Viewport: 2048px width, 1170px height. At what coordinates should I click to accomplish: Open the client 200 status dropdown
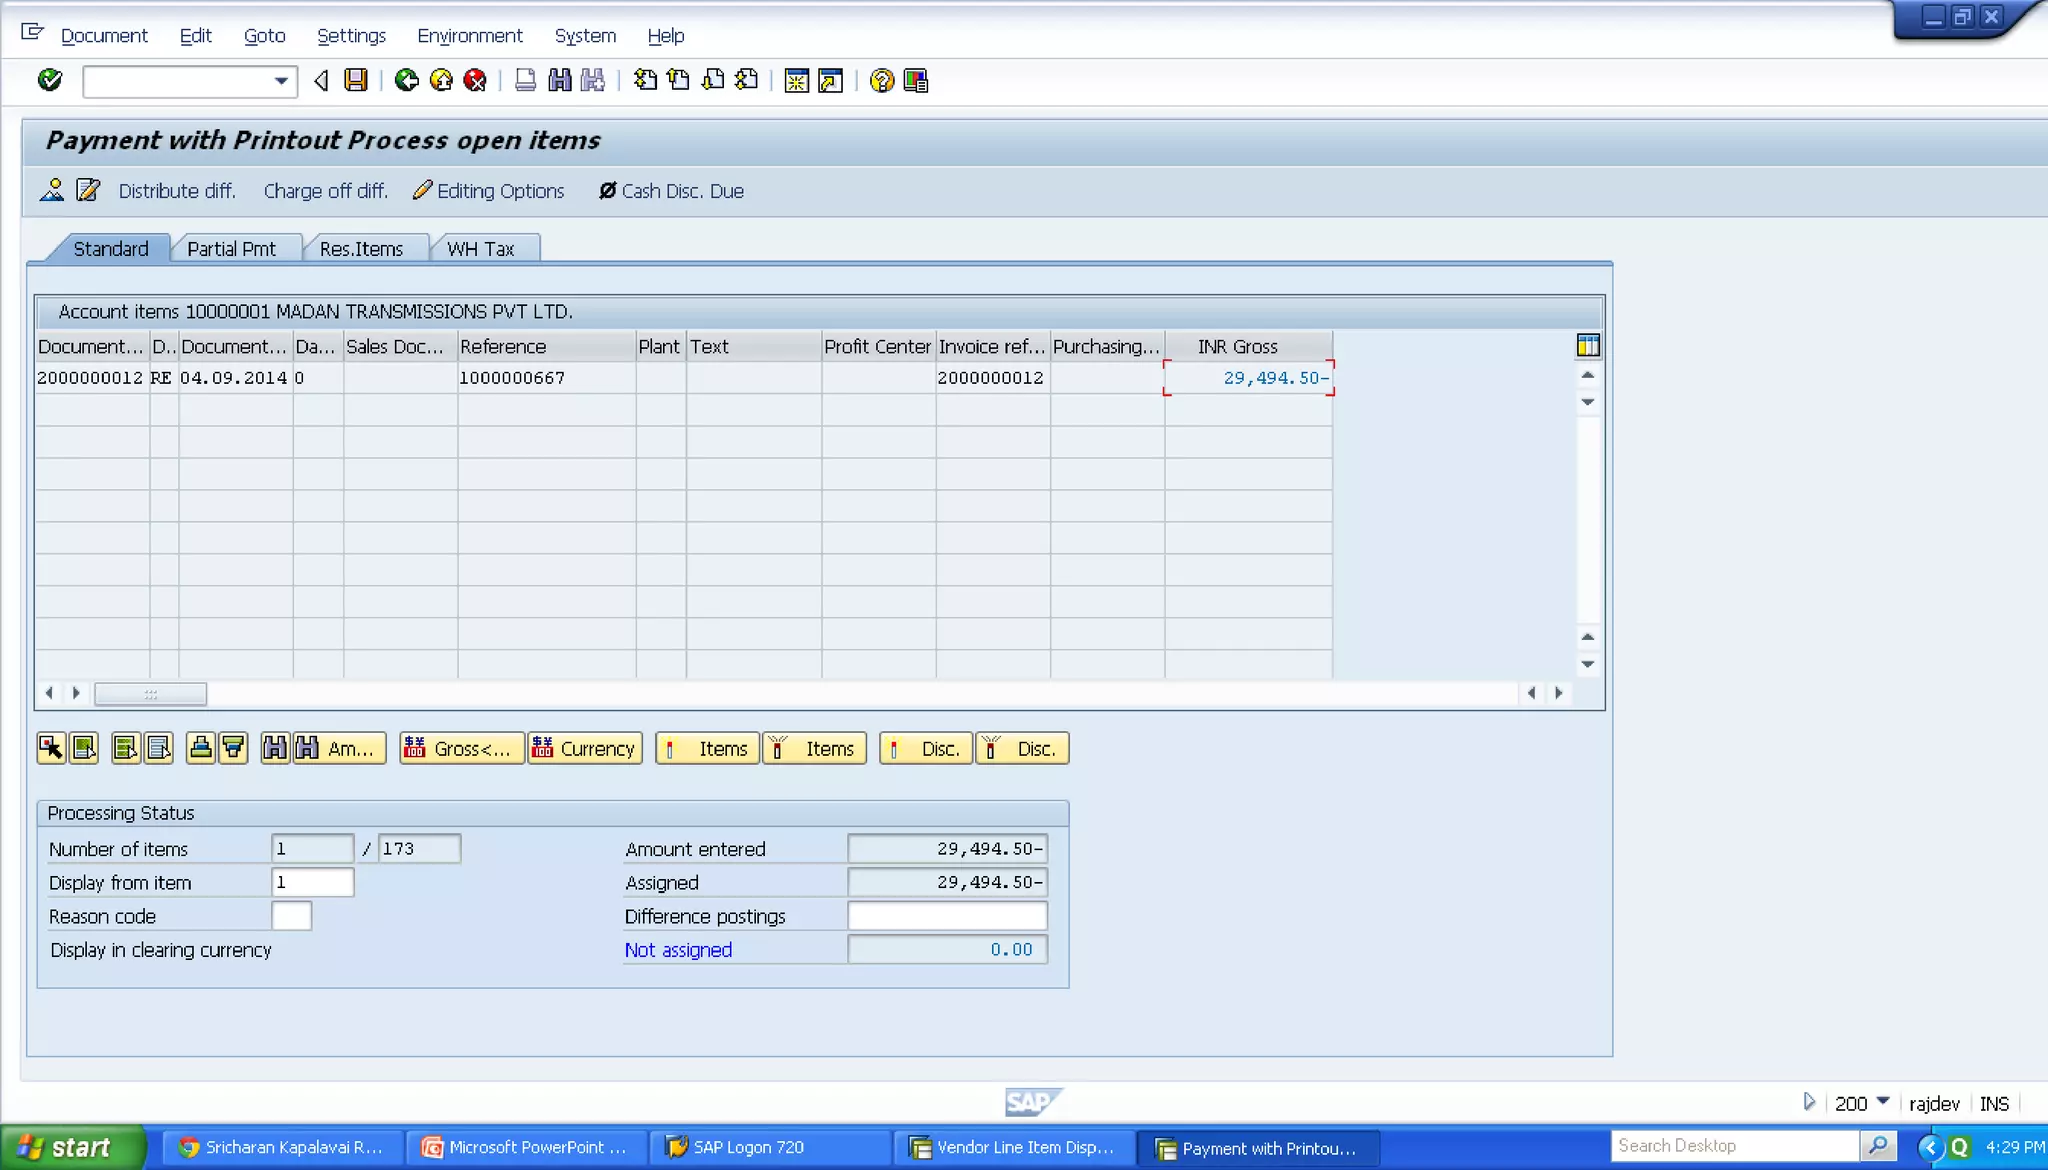[x=1883, y=1101]
